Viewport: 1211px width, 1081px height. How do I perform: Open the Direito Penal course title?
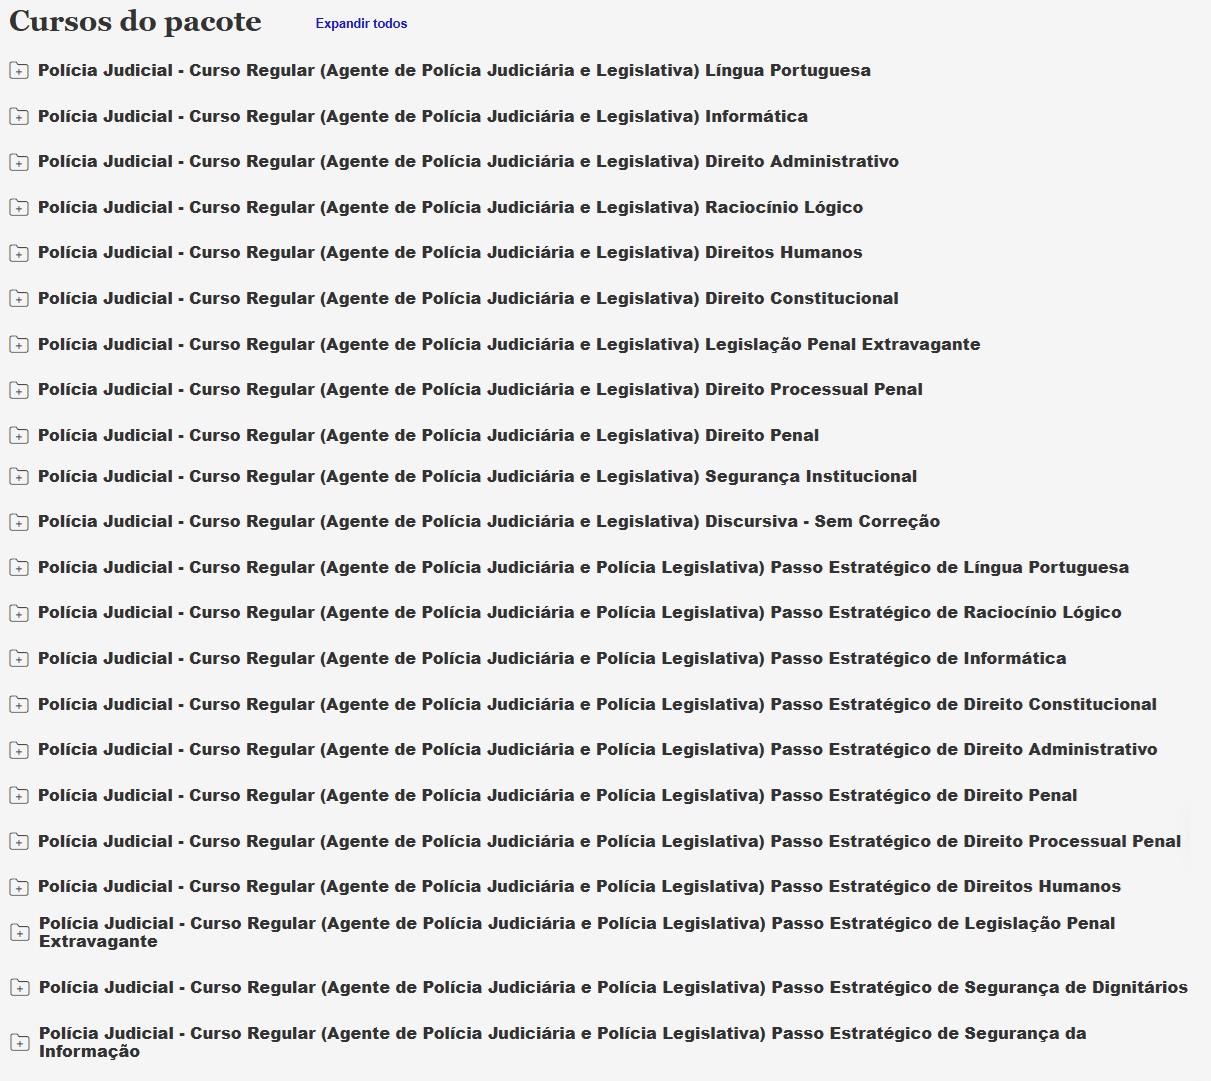[428, 436]
